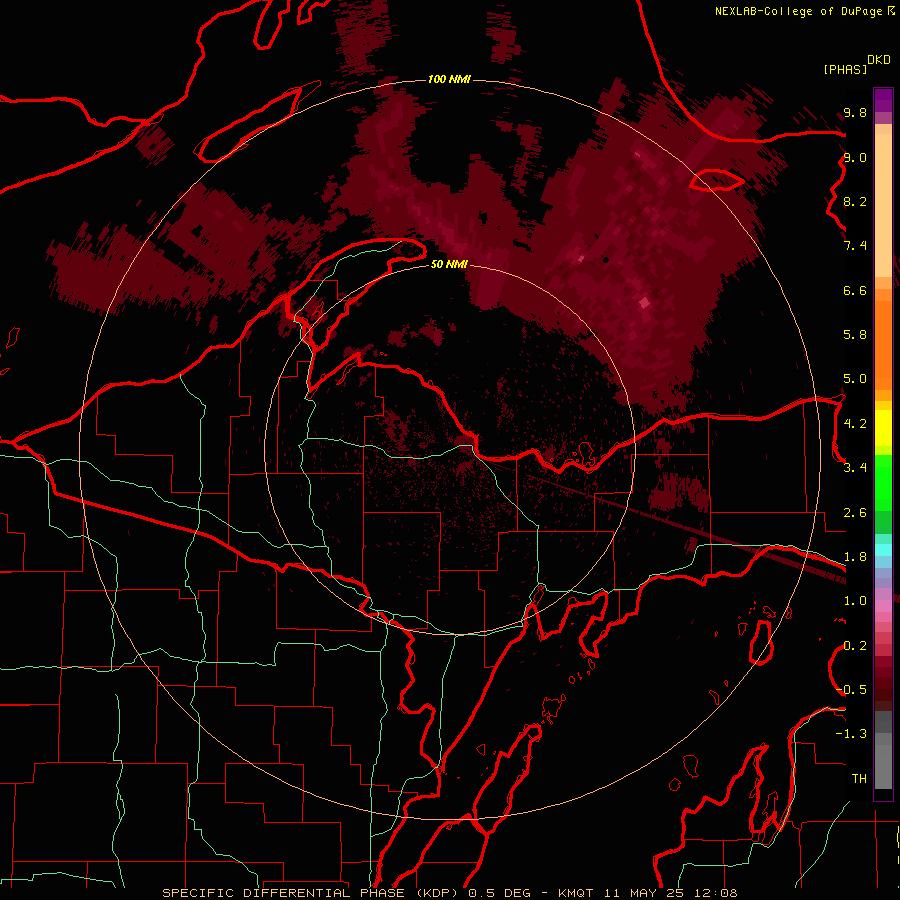
Task: Select the pink segment of the color bar
Action: [x=883, y=606]
